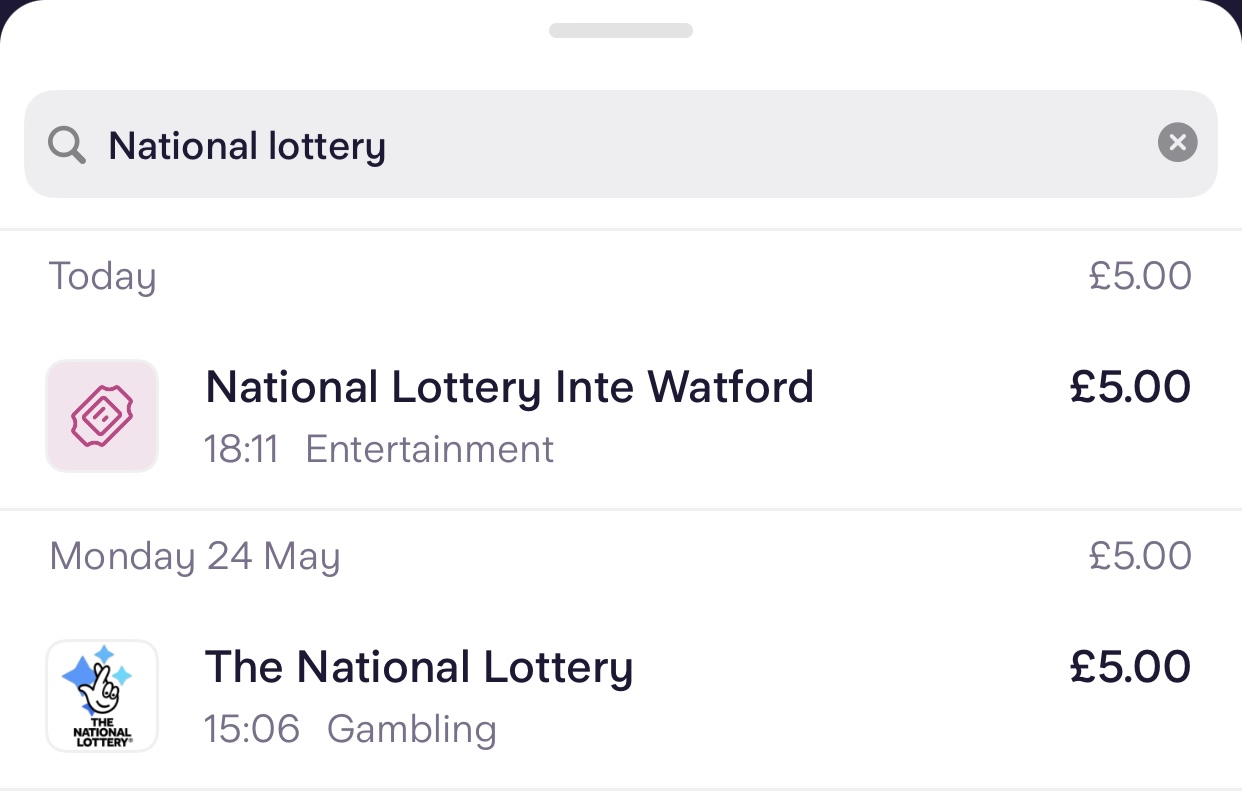1242x795 pixels.
Task: Select the Monday 24 May header
Action: click(195, 556)
